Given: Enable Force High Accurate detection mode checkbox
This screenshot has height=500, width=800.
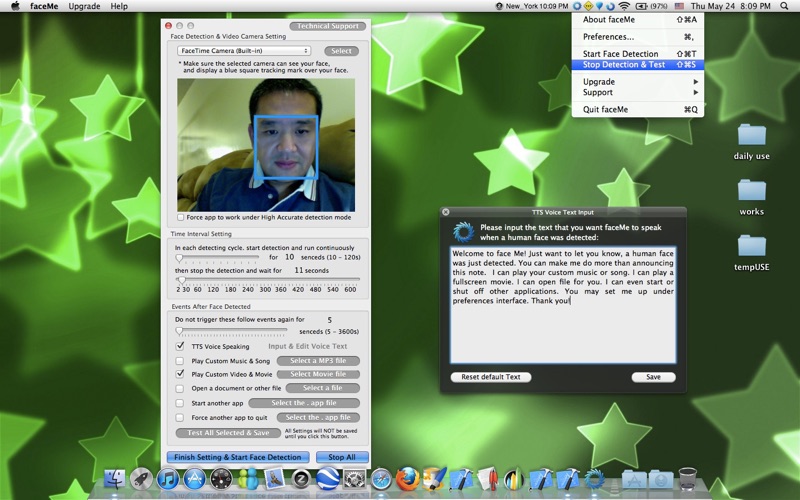Looking at the screenshot, I should pyautogui.click(x=180, y=217).
